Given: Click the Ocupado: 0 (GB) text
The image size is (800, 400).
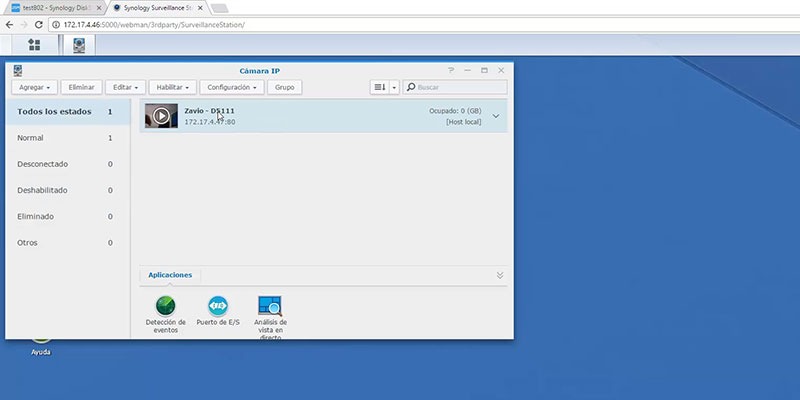Looking at the screenshot, I should (x=455, y=111).
